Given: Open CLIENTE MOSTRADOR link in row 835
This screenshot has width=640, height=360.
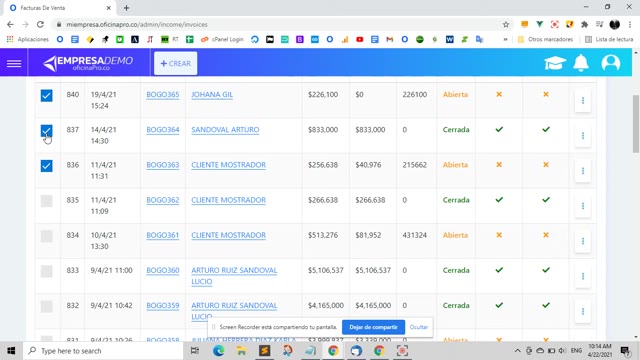Looking at the screenshot, I should [228, 200].
